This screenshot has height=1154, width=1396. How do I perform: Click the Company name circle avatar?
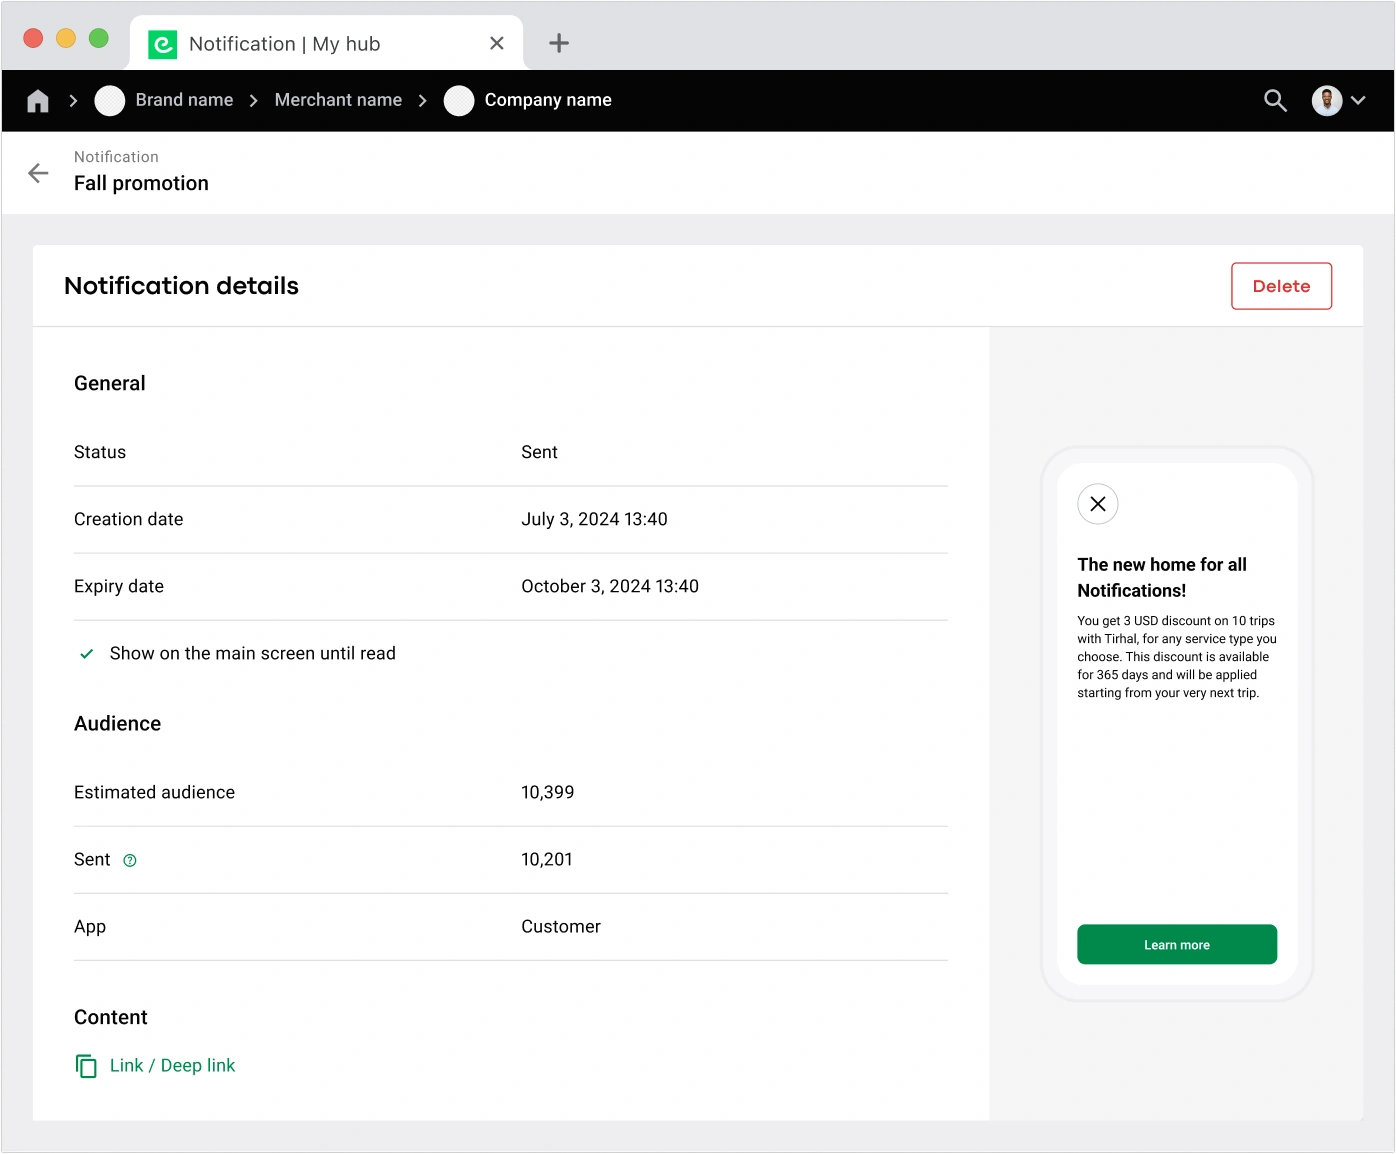click(459, 101)
